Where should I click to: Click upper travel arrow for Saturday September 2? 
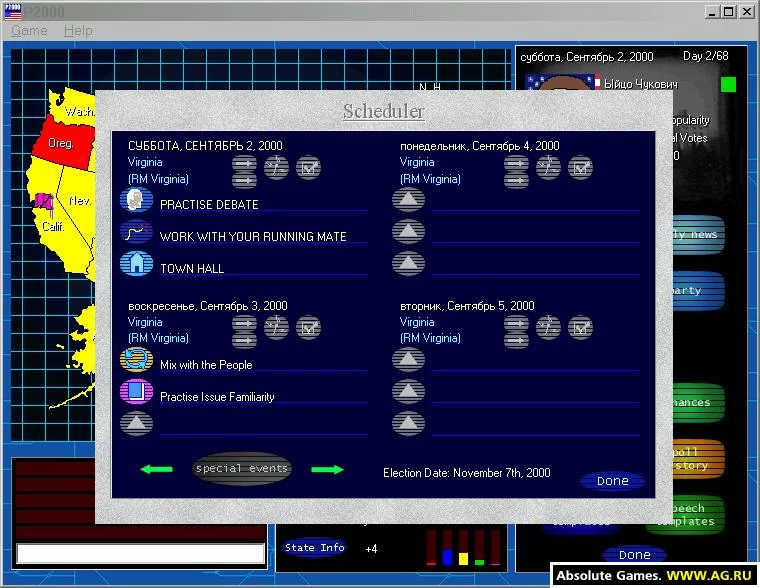click(x=244, y=163)
